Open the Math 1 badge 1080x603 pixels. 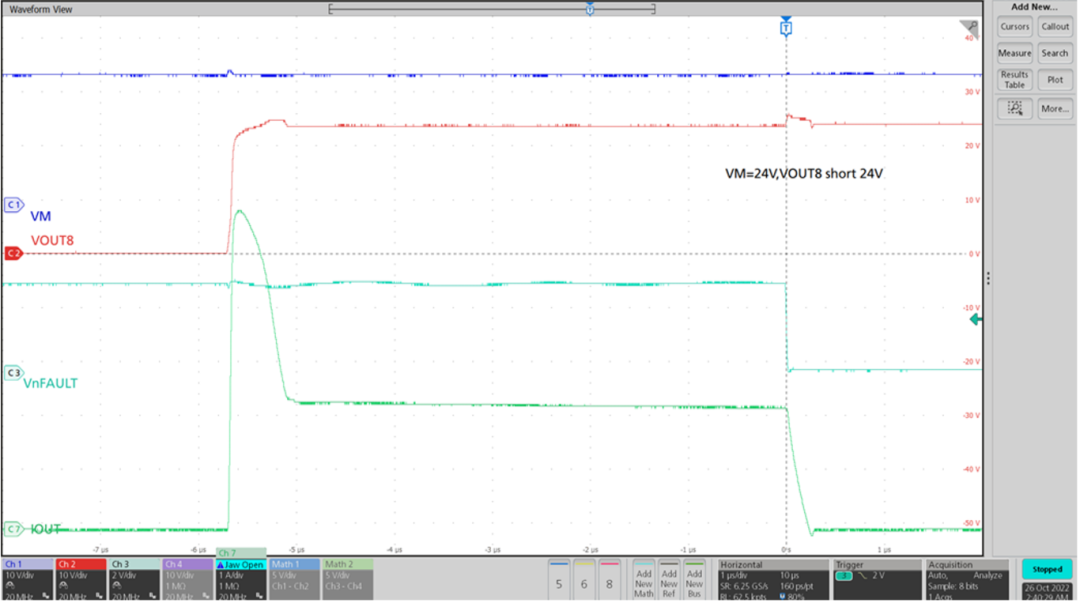294,580
